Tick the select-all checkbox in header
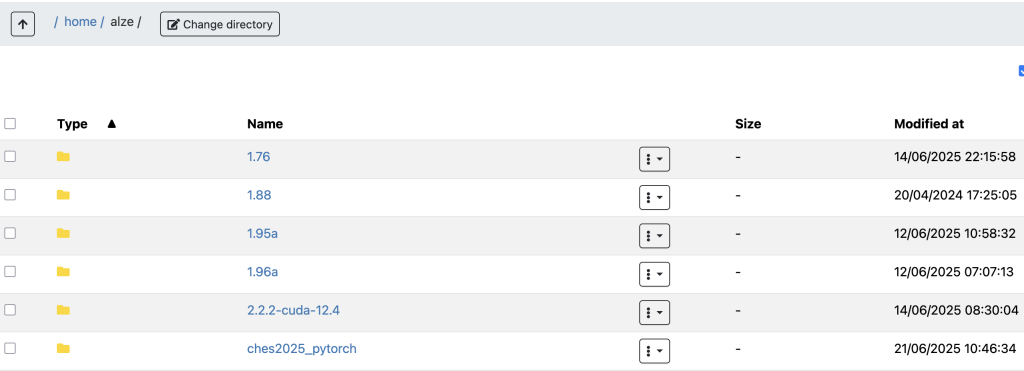The image size is (1024, 371). click(x=10, y=123)
